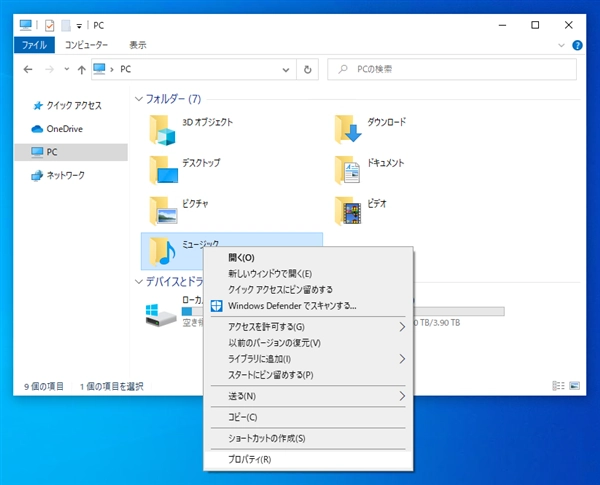Open the quick access toolbar customize dropdown
This screenshot has width=600, height=485.
tap(79, 26)
